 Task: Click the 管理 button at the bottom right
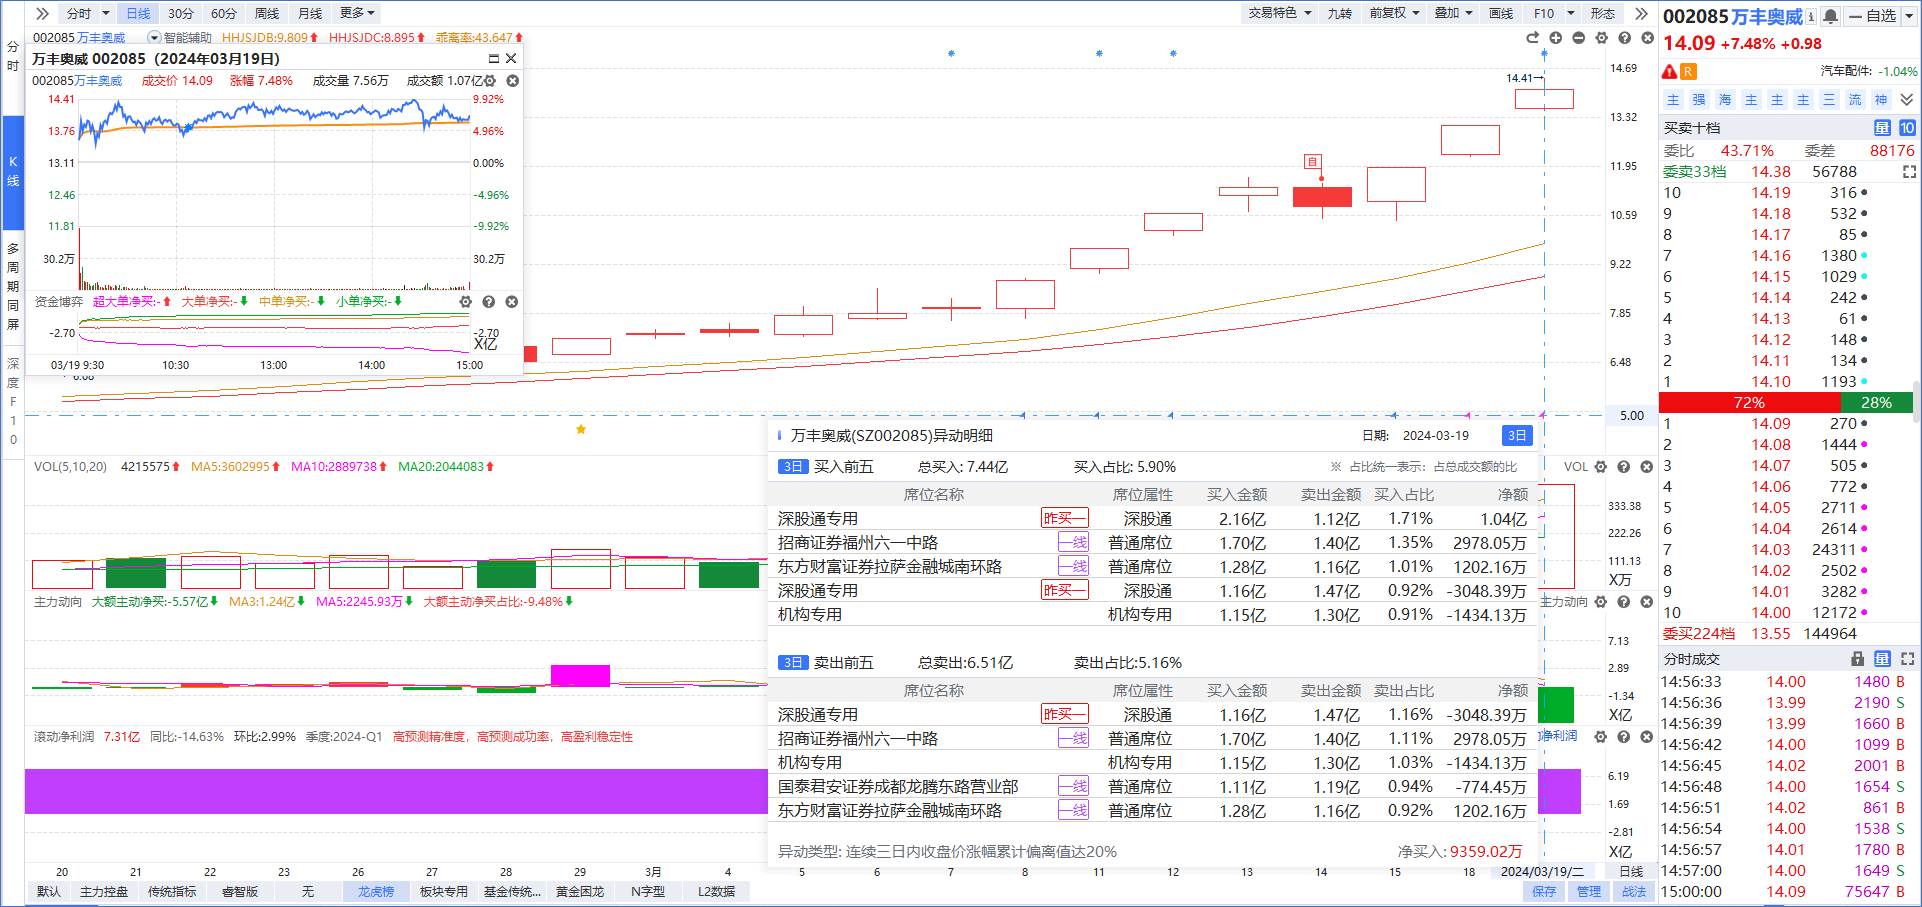(1589, 891)
